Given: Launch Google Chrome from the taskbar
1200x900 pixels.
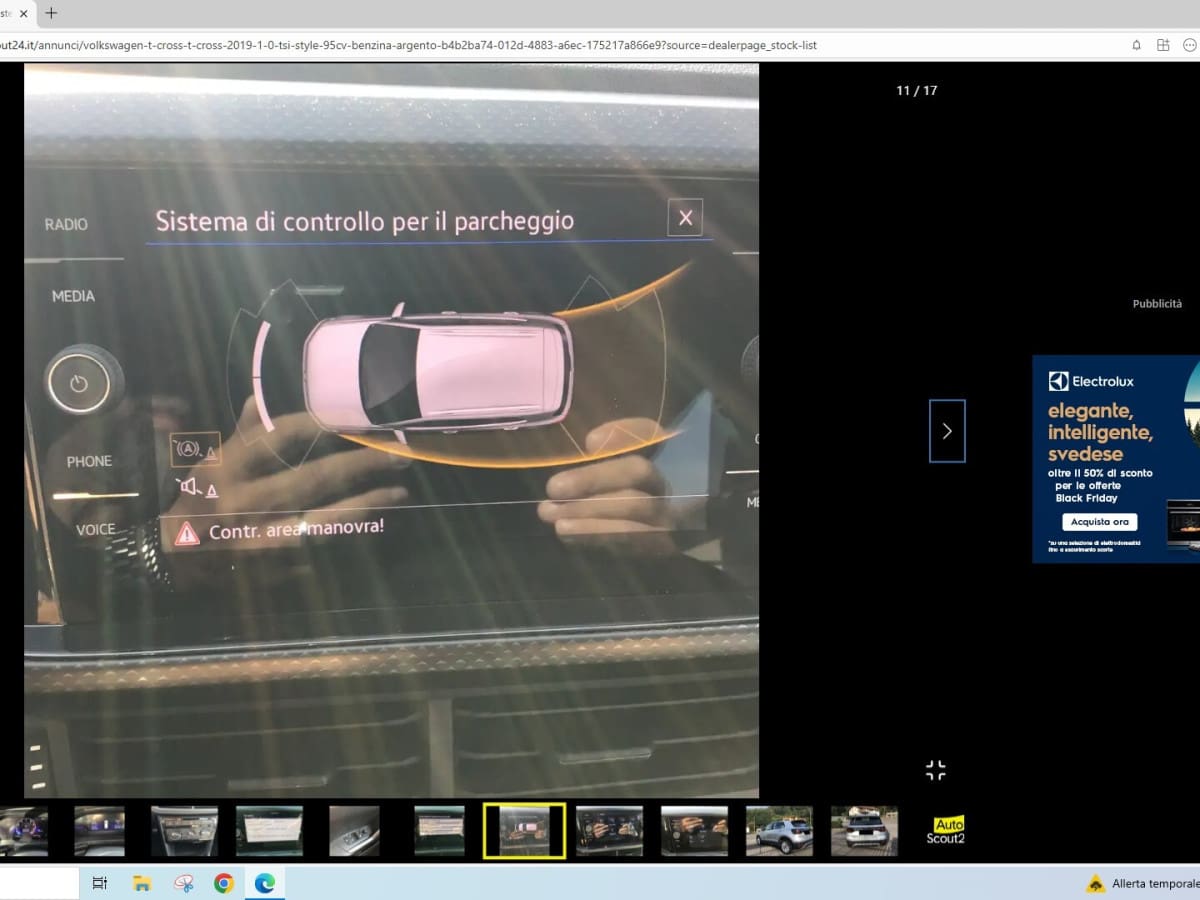Looking at the screenshot, I should pyautogui.click(x=224, y=883).
